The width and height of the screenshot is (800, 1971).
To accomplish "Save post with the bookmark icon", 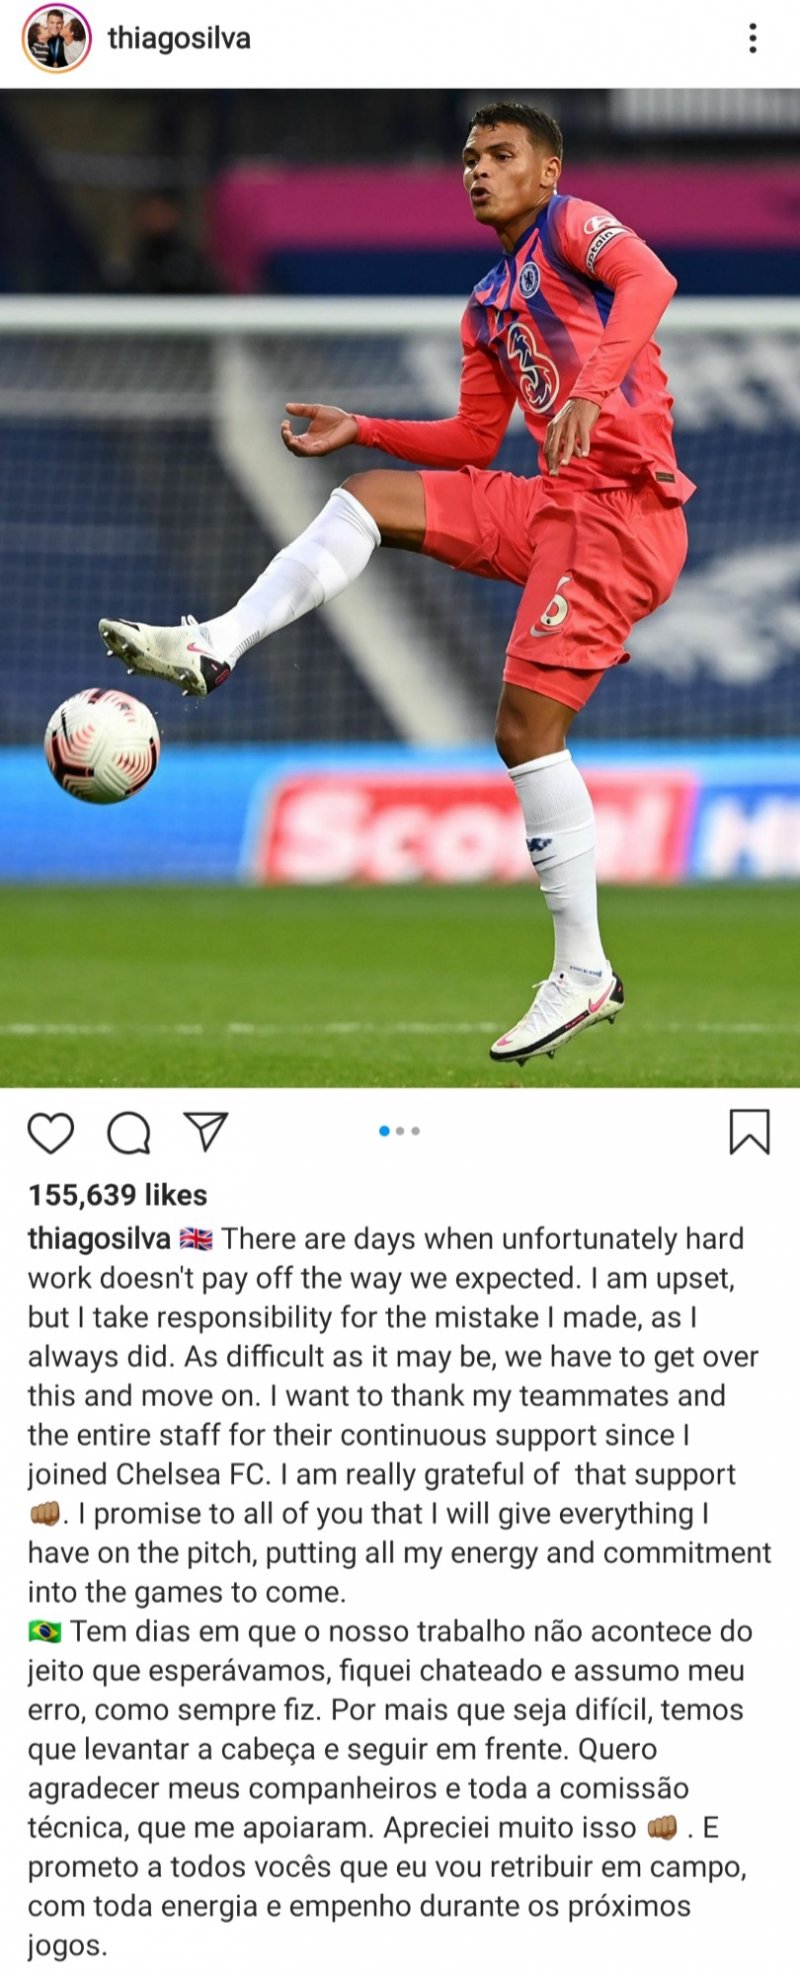I will click(749, 1132).
